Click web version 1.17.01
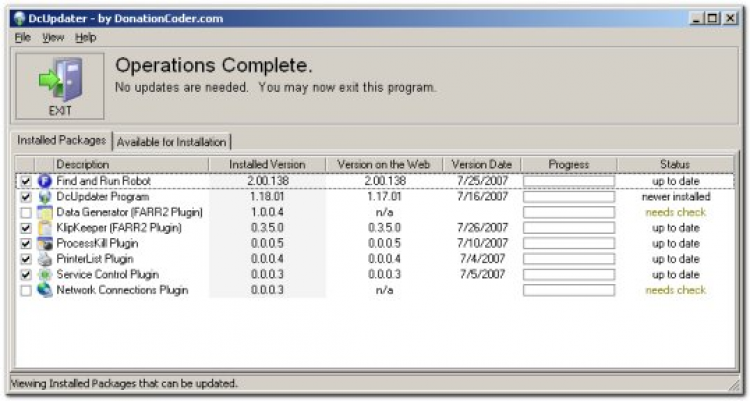750x401 pixels. click(x=384, y=197)
